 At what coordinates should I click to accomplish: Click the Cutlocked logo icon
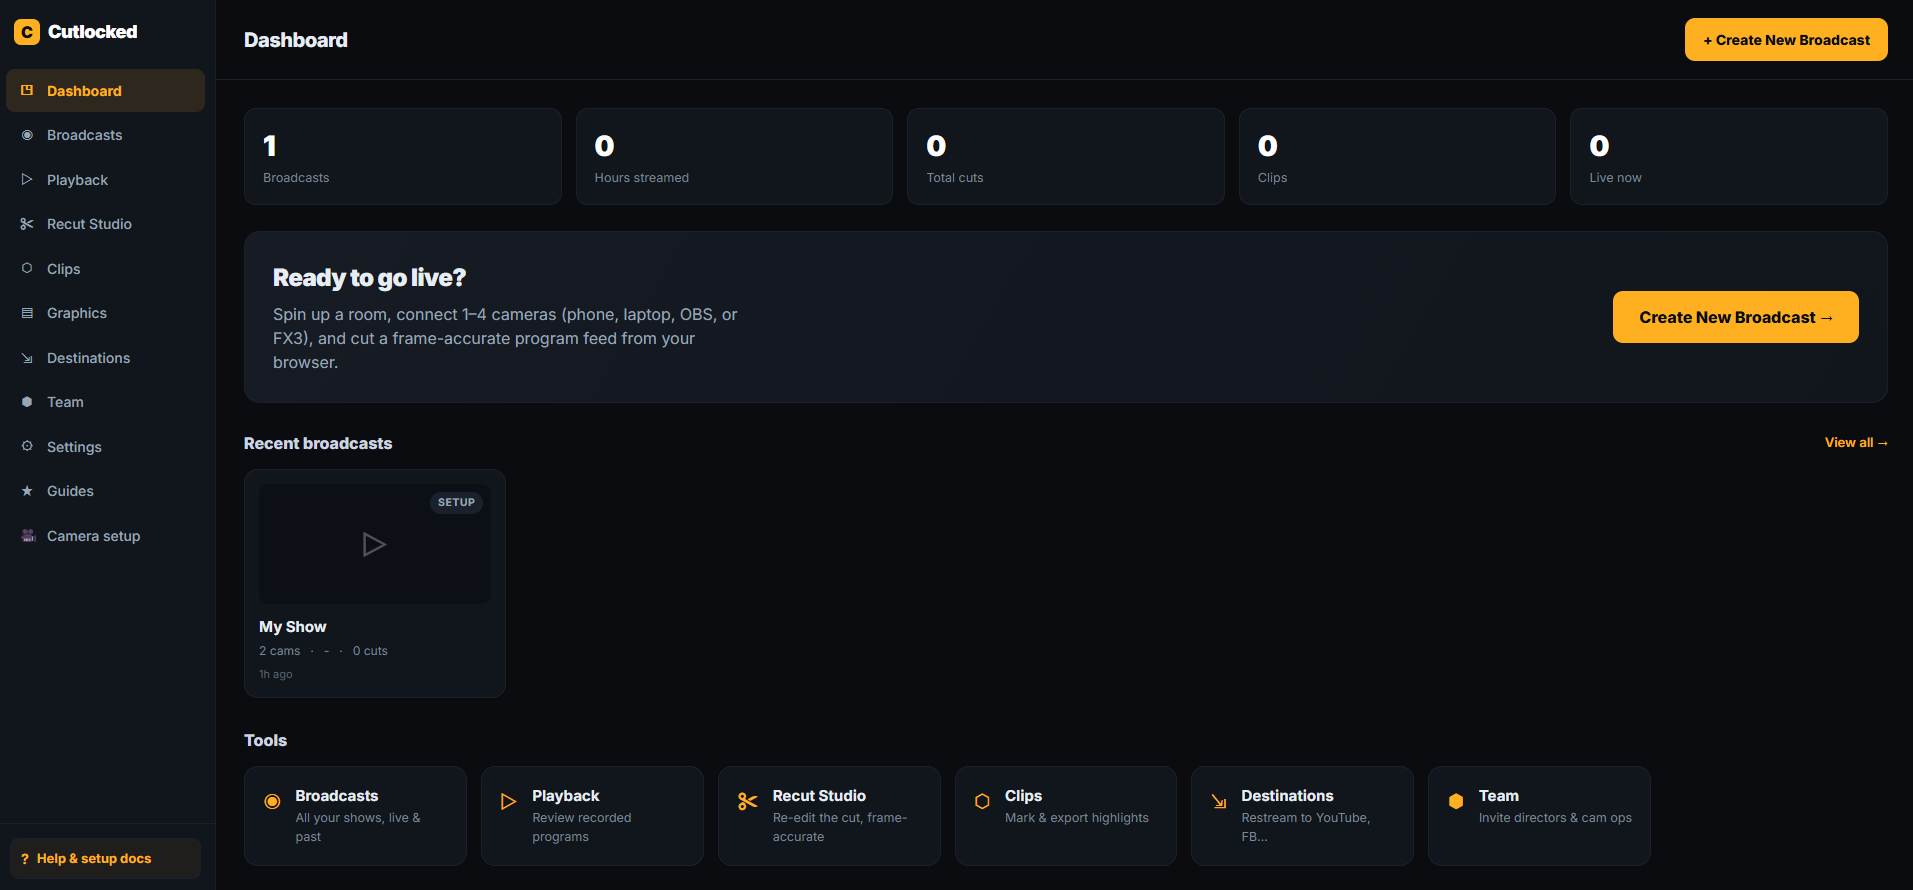27,32
